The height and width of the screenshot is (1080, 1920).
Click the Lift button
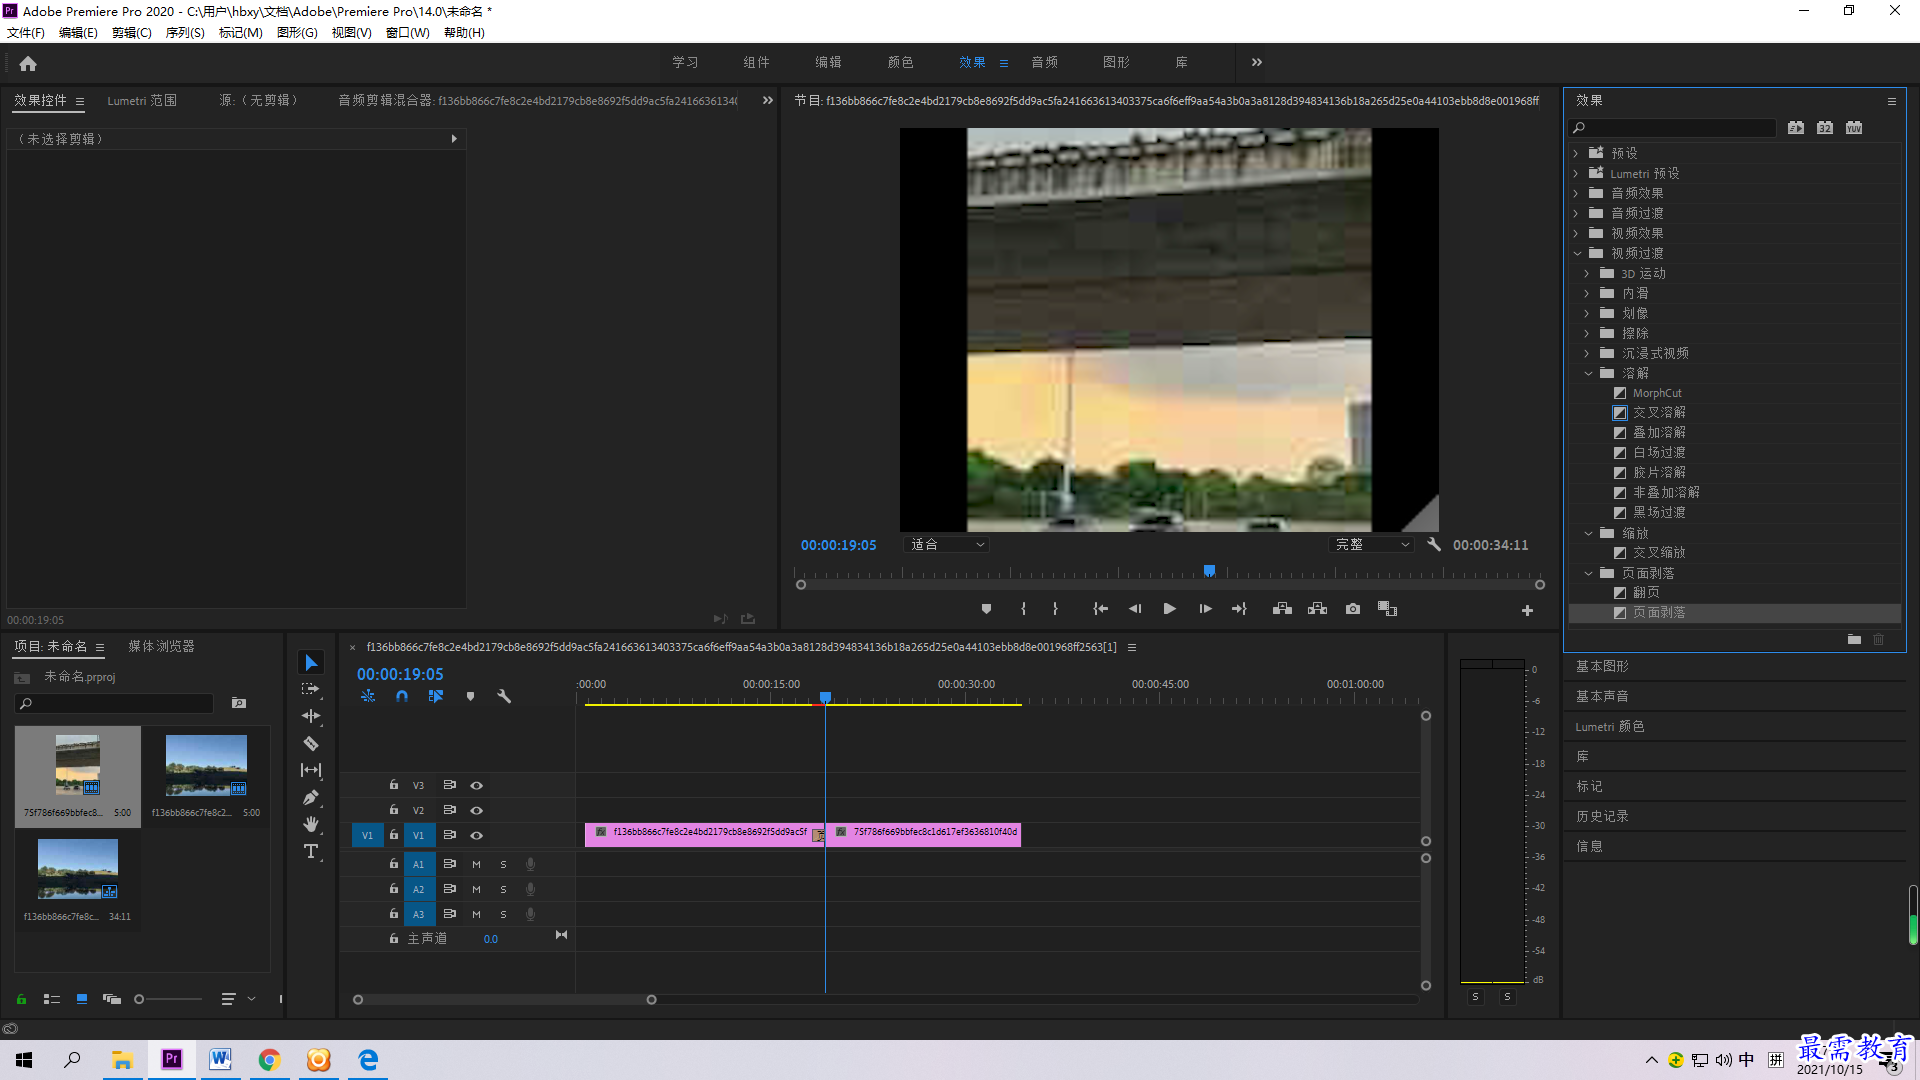(x=1282, y=609)
